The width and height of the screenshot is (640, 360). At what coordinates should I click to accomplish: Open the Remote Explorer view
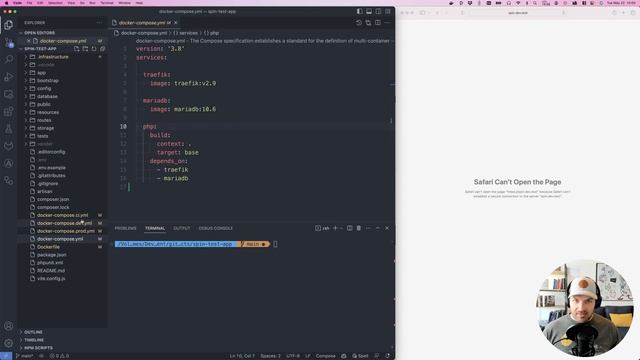tap(9, 94)
